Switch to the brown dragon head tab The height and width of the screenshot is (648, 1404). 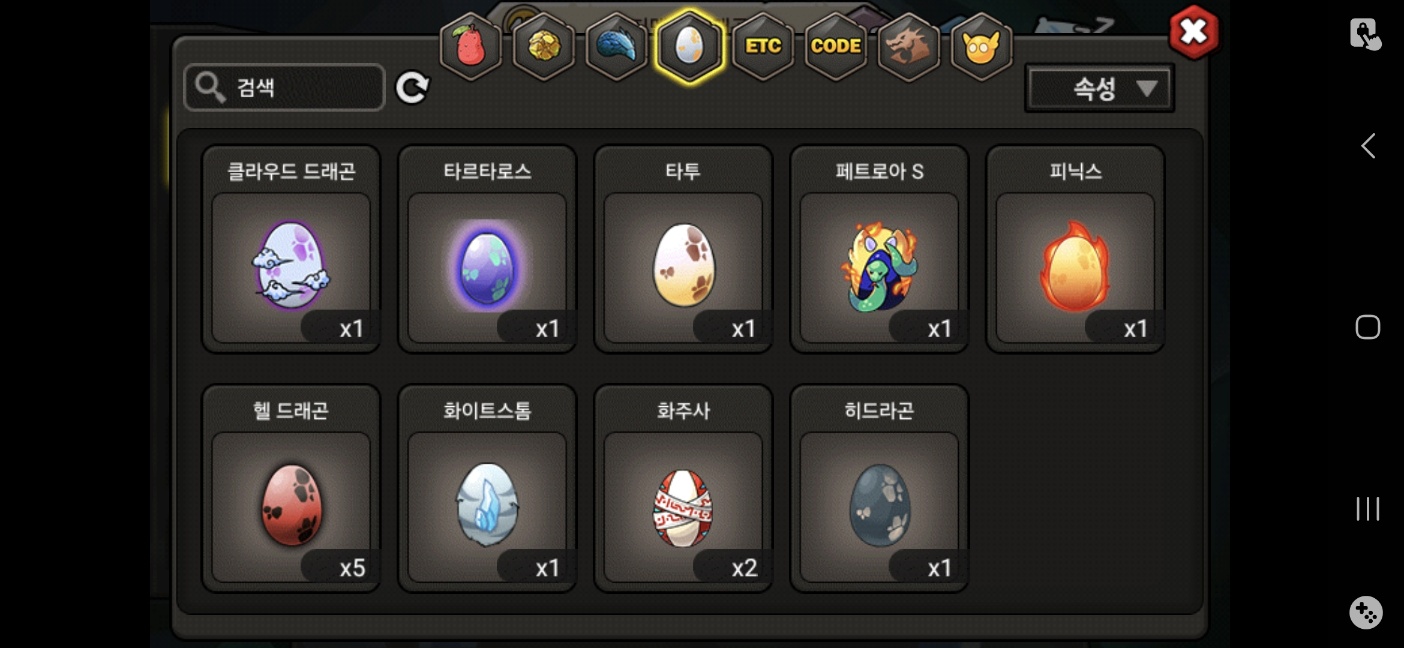coord(909,46)
